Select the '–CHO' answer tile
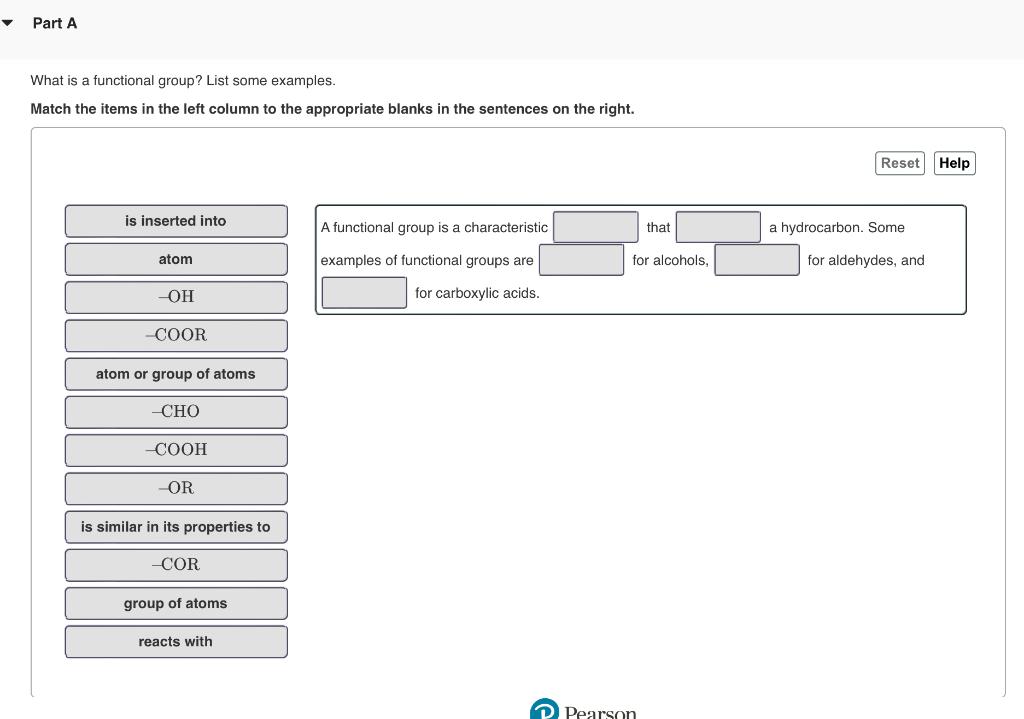This screenshot has height=719, width=1024. click(176, 411)
